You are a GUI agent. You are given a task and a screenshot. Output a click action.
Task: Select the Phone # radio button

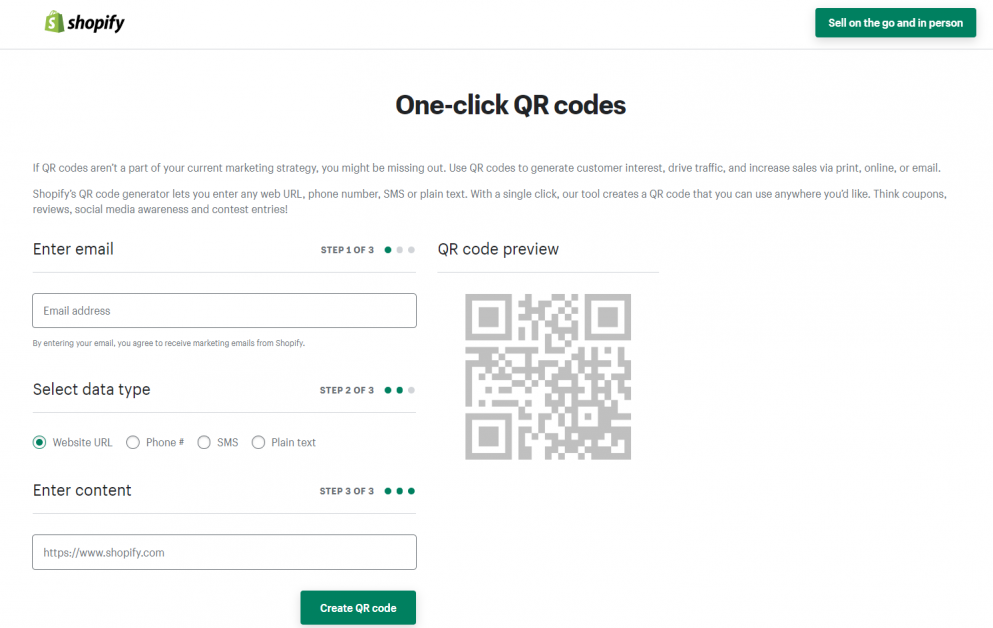click(133, 442)
